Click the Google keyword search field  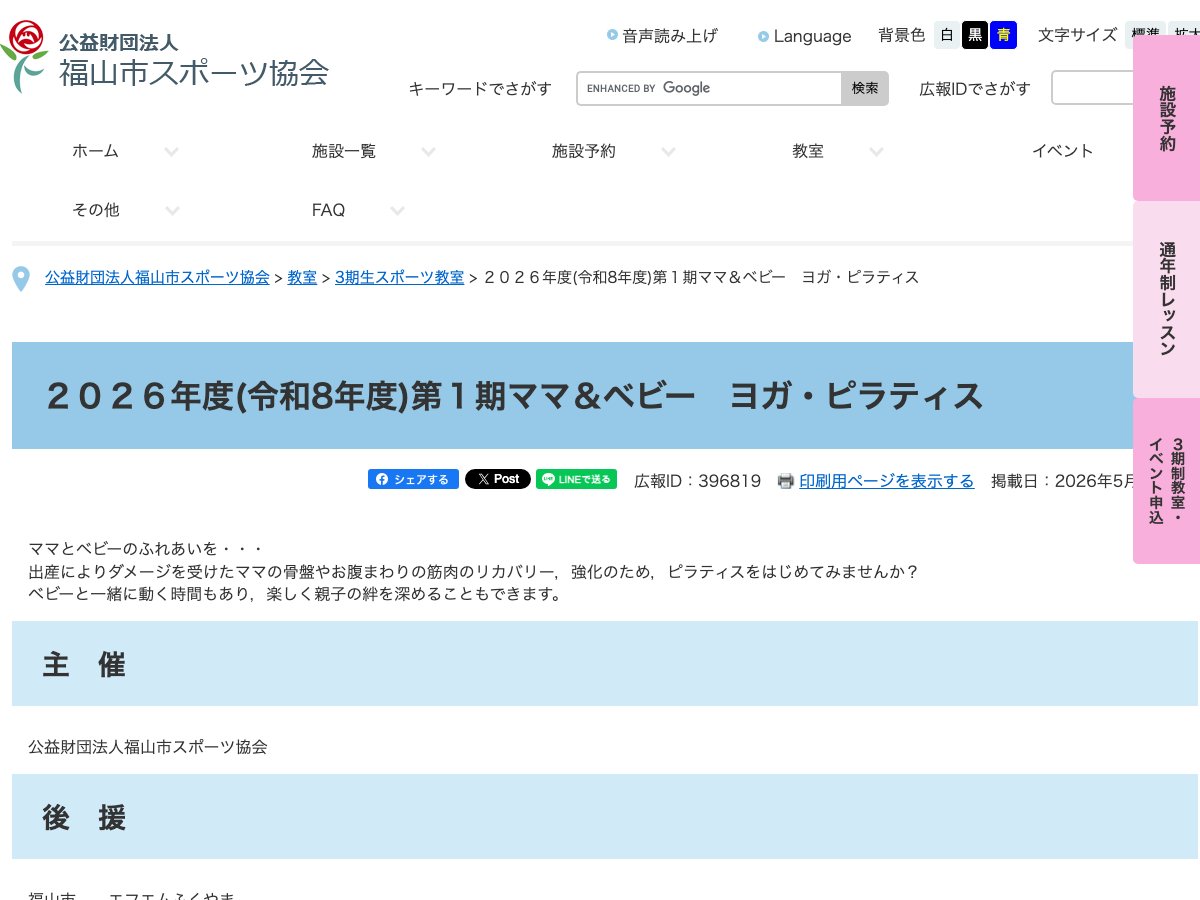pos(709,88)
